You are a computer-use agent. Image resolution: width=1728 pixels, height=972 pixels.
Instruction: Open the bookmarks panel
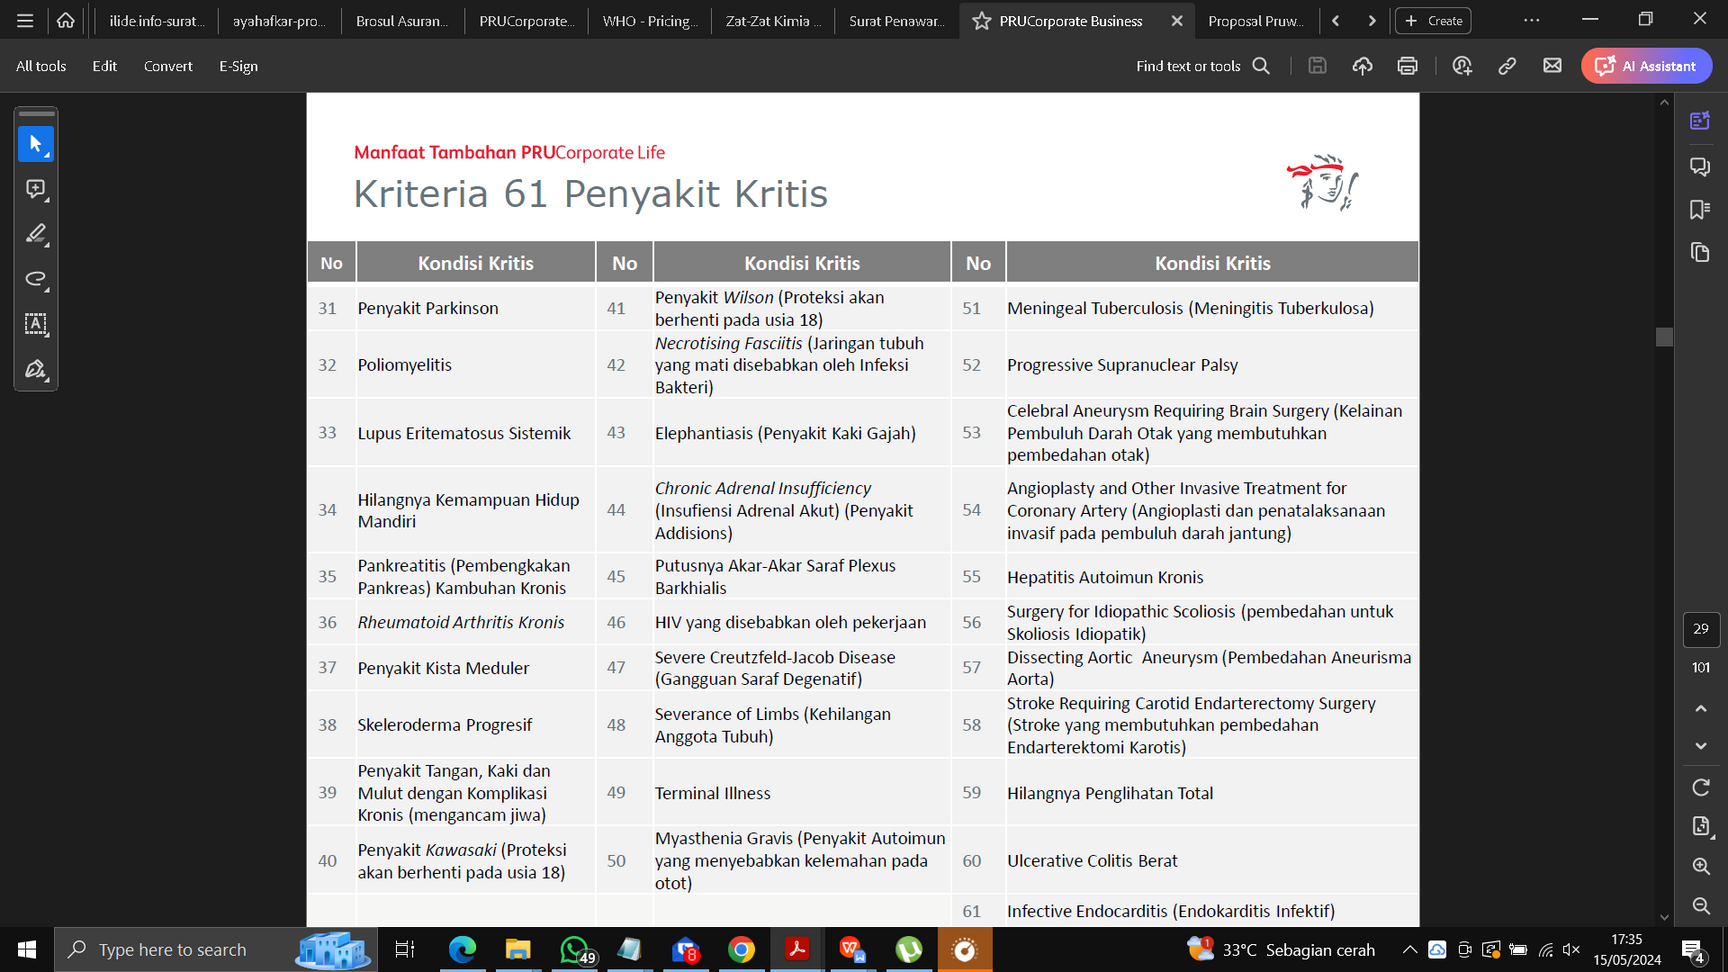click(x=1700, y=209)
